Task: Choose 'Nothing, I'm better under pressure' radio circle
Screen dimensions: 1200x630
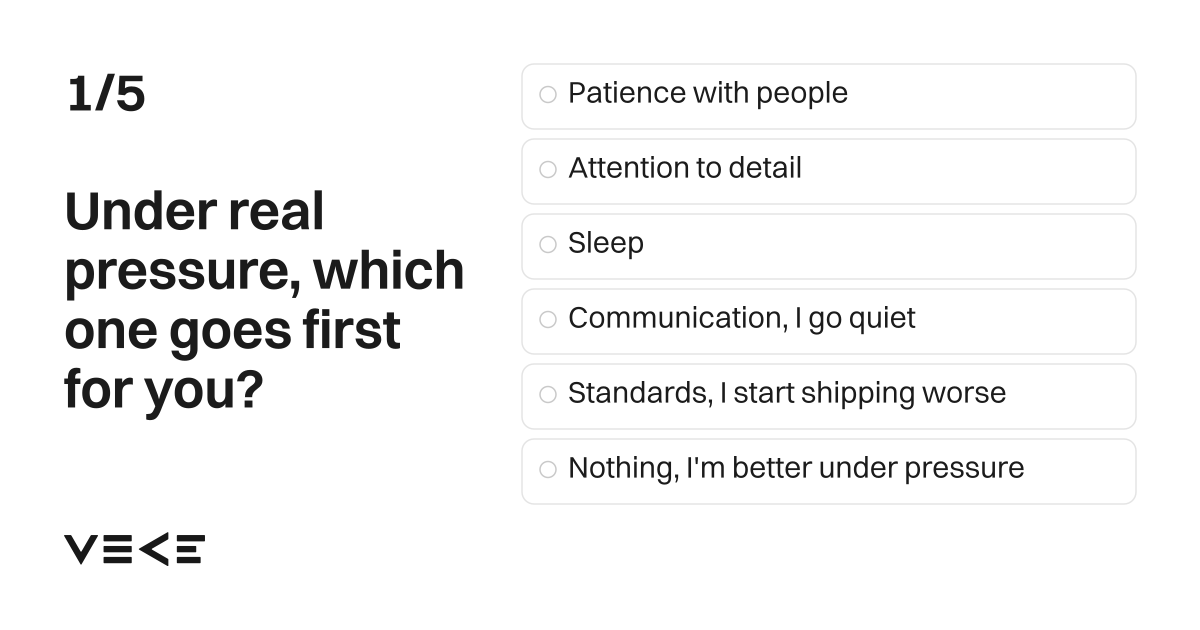Action: point(548,470)
